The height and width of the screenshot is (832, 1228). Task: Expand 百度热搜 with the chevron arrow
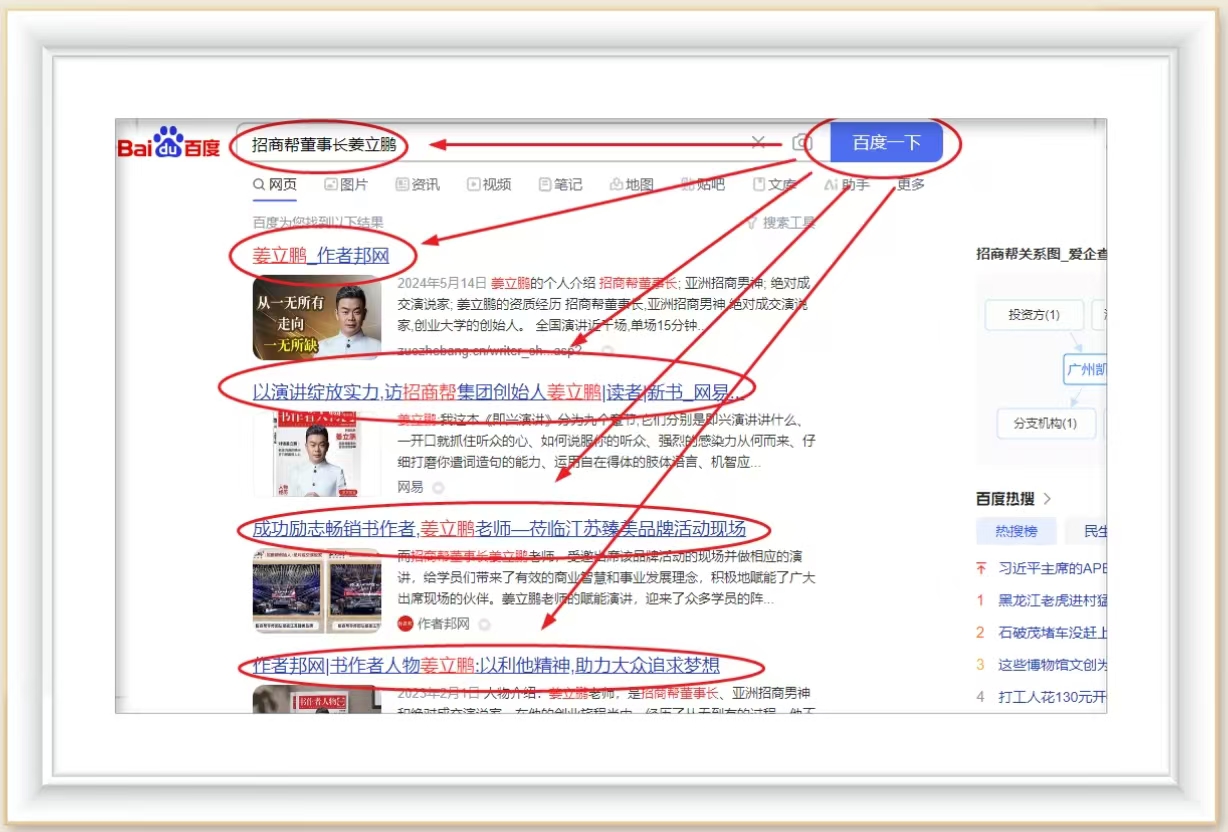coord(1047,498)
